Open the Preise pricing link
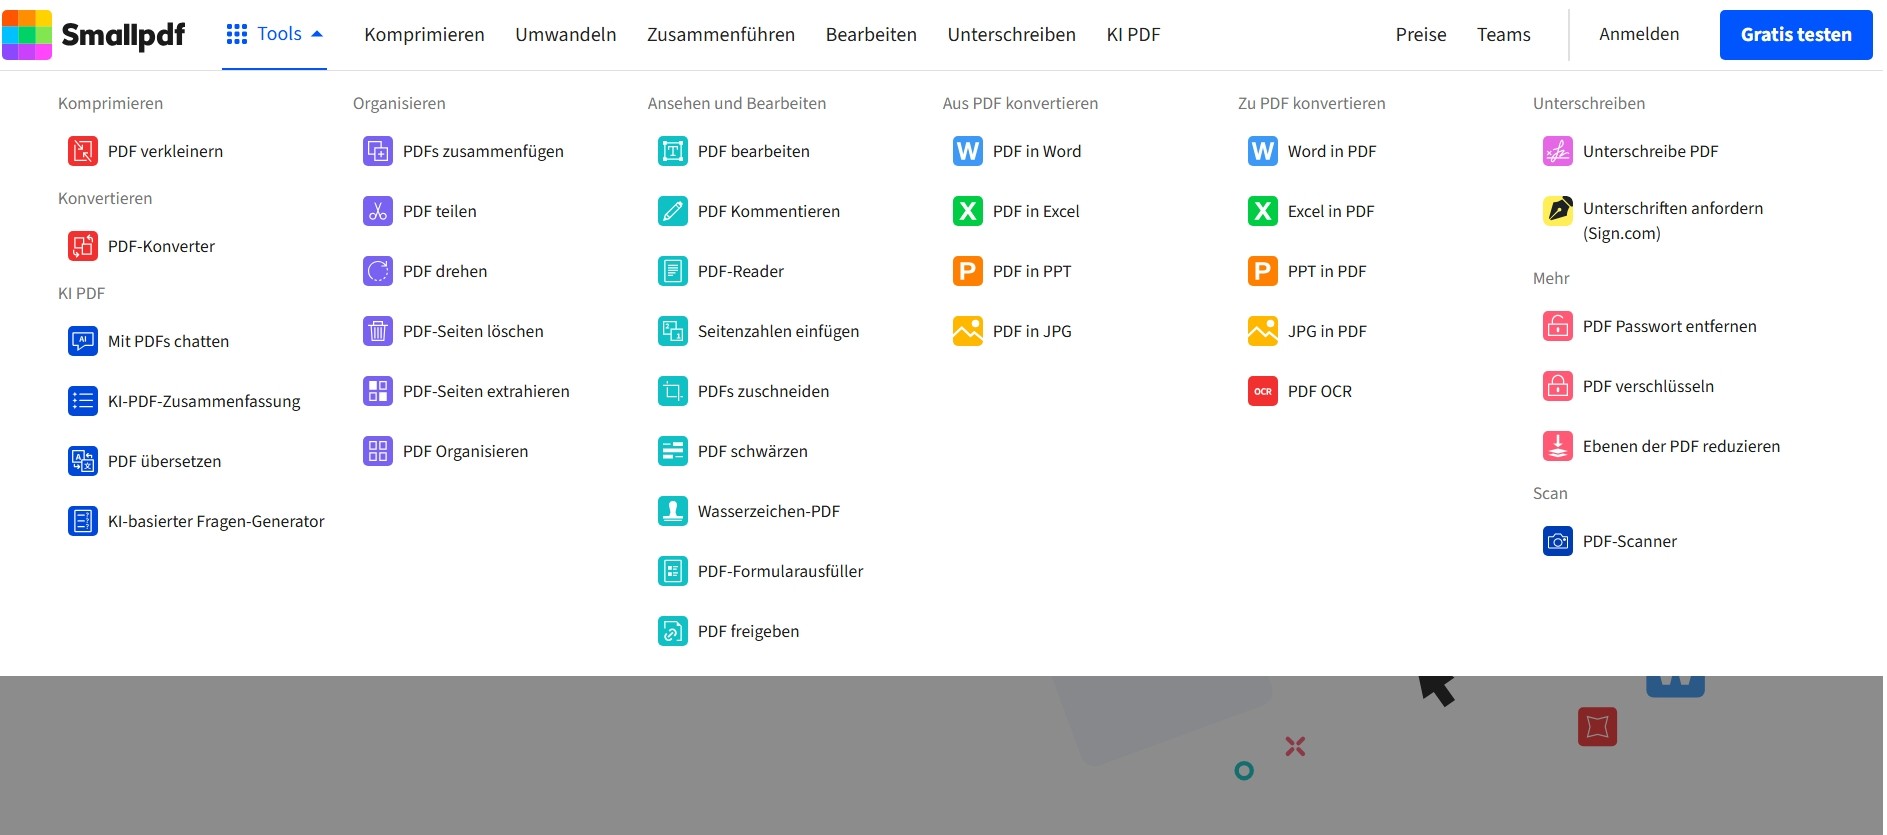Viewport: 1887px width, 835px height. point(1420,34)
